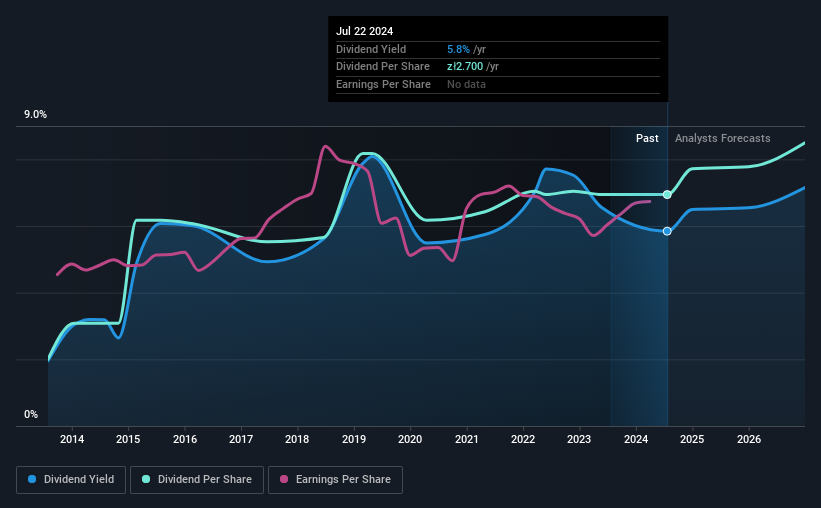Click the 2017 x-axis label

pyautogui.click(x=241, y=439)
